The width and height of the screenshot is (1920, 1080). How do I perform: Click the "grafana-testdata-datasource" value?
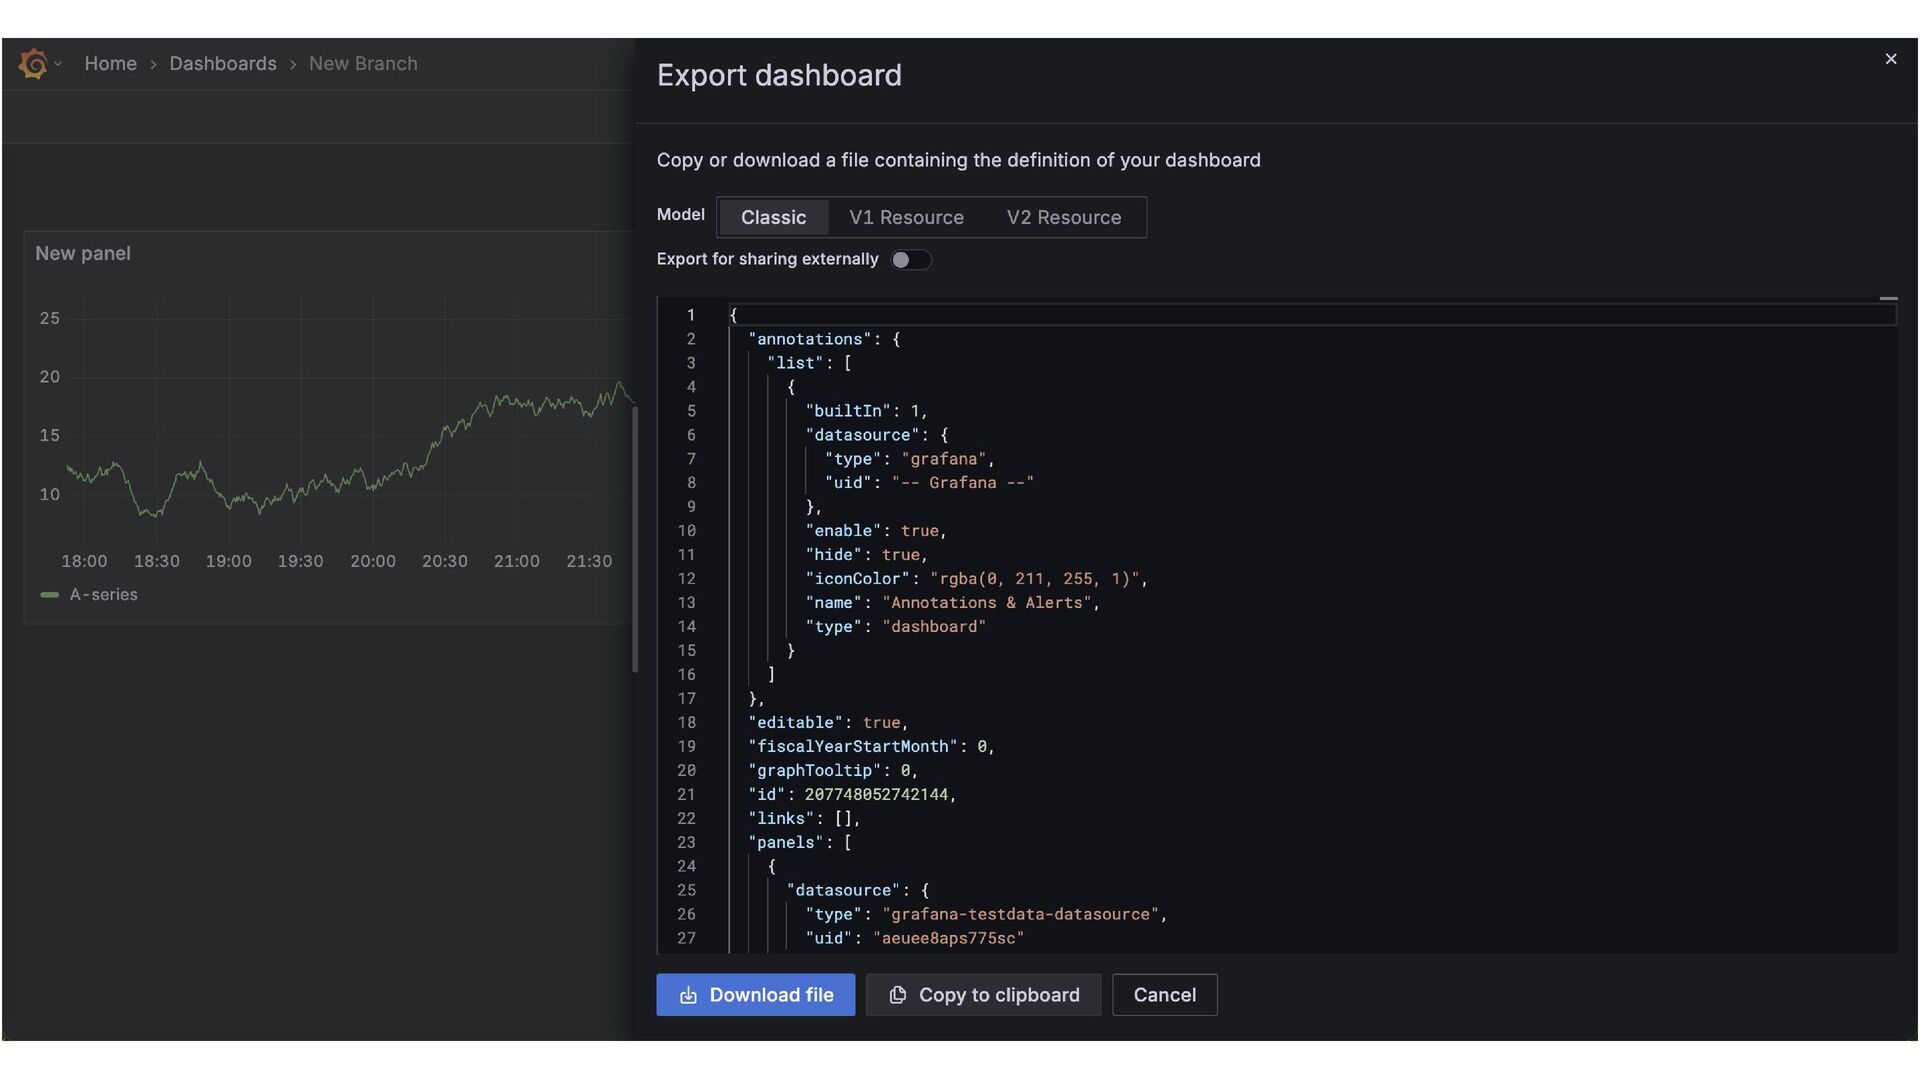click(x=1020, y=915)
